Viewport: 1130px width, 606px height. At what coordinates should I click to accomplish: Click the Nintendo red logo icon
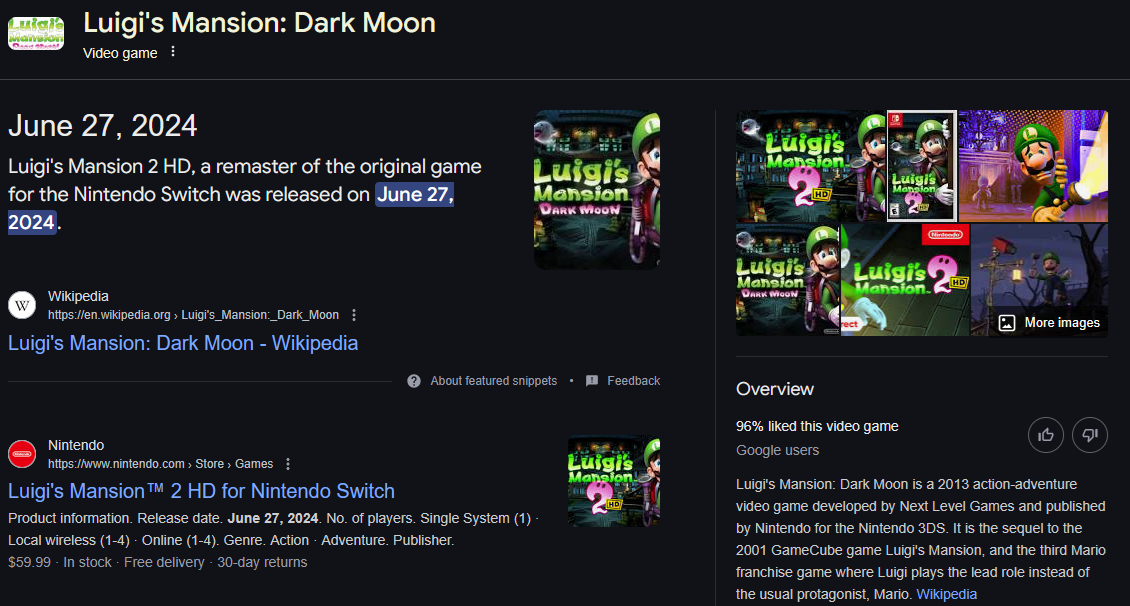(22, 454)
